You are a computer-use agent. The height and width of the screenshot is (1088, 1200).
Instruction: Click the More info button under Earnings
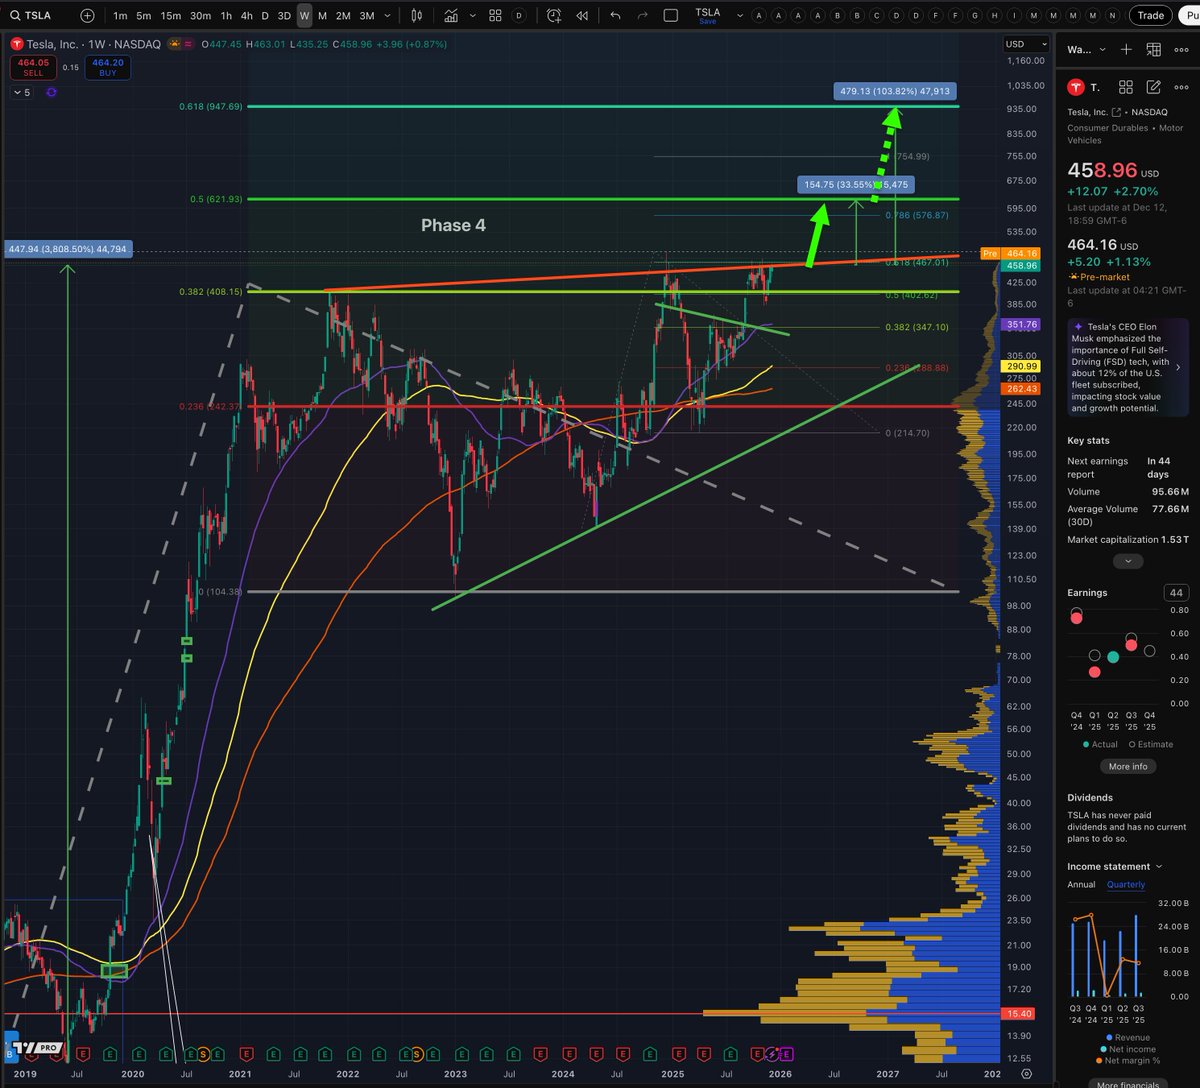pyautogui.click(x=1128, y=766)
